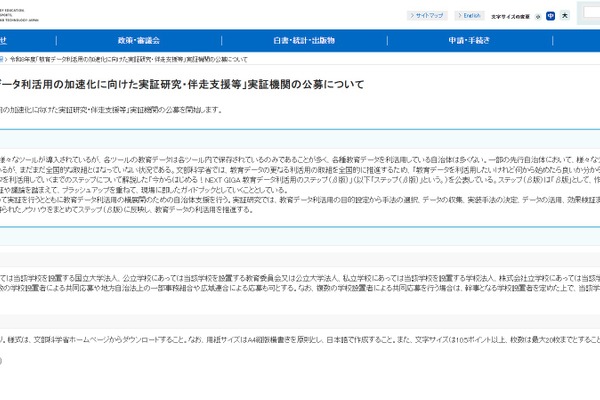Open the サイトマップ link
Viewport: 600px width, 400px height.
click(x=427, y=16)
